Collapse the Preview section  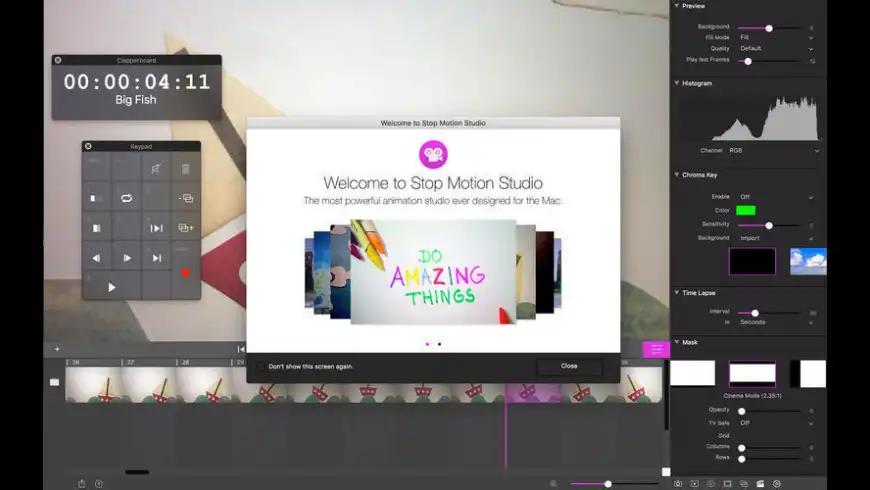677,6
